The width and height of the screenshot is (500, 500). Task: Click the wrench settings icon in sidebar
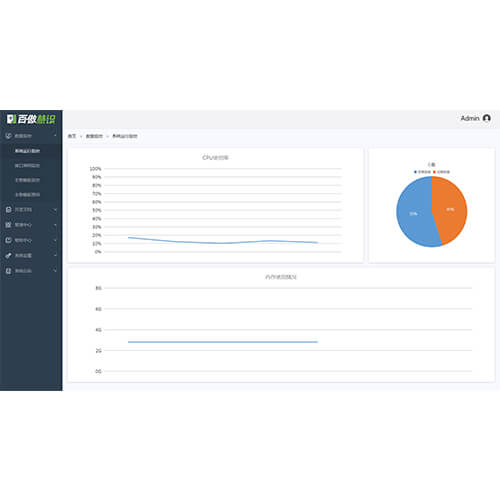pyautogui.click(x=9, y=255)
